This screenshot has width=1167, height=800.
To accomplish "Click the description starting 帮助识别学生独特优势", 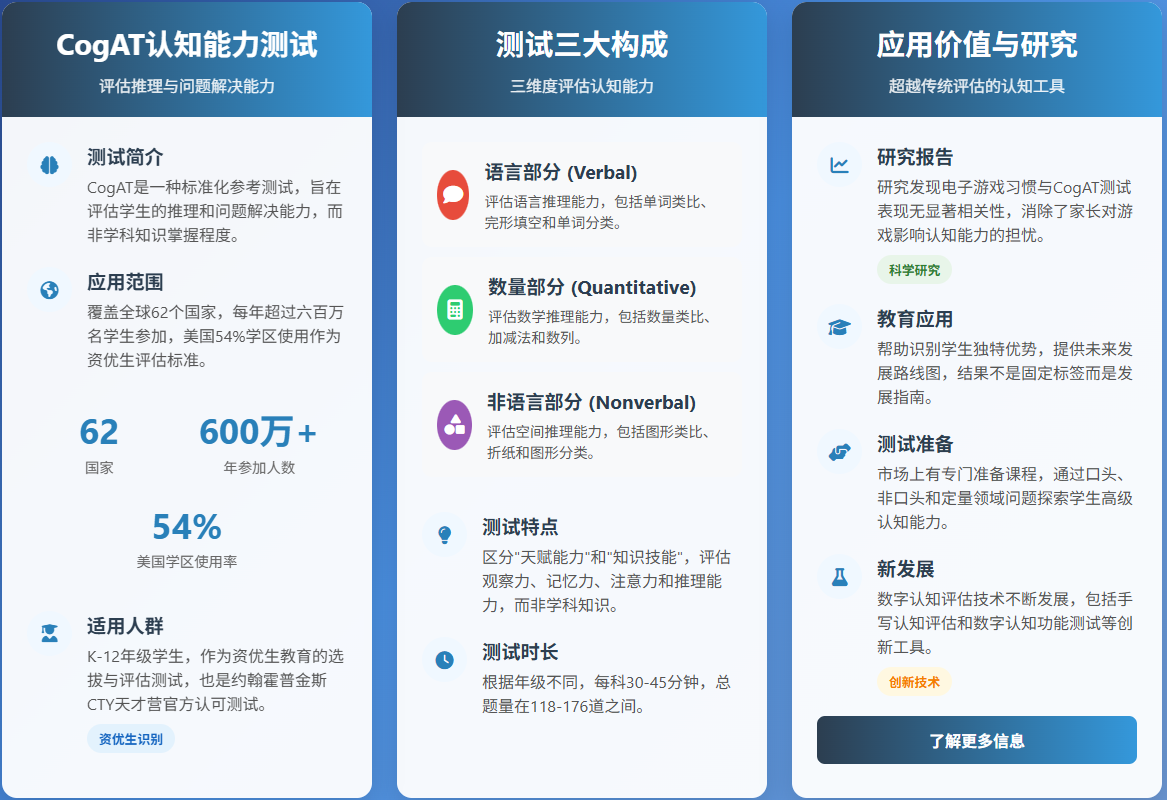I will (1005, 374).
